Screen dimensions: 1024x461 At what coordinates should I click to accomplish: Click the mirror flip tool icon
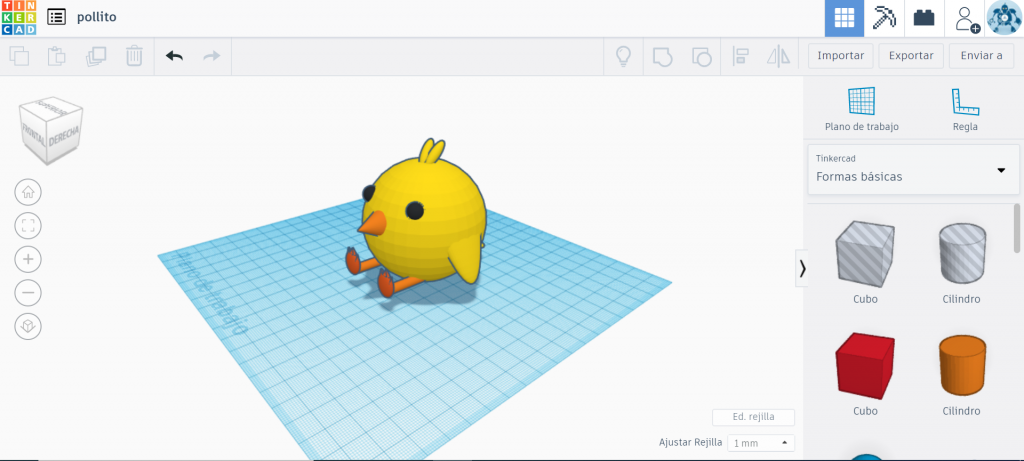pos(778,57)
